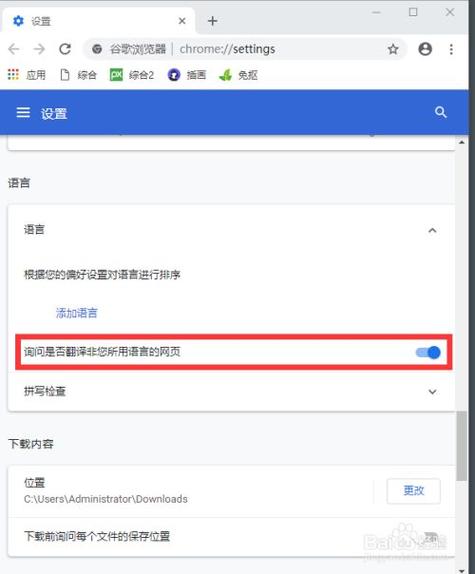The image size is (475, 574).
Task: Open the hamburger menu in Settings header
Action: pyautogui.click(x=23, y=113)
